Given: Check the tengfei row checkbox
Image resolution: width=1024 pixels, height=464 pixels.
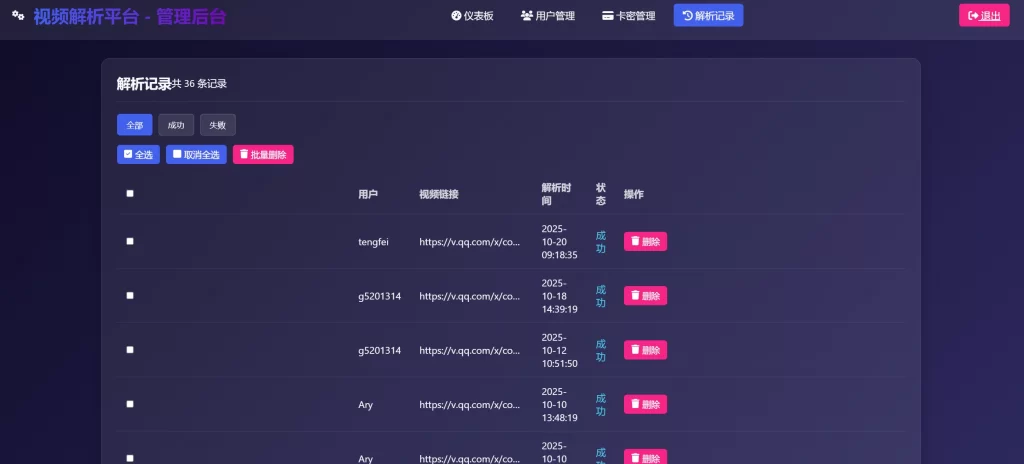Looking at the screenshot, I should coord(130,241).
